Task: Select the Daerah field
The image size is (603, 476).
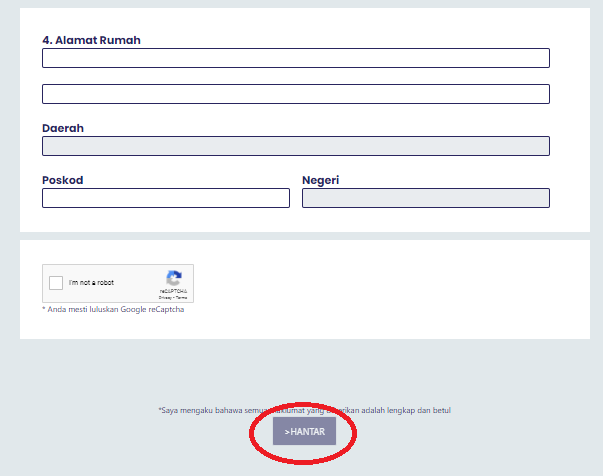Action: (295, 146)
